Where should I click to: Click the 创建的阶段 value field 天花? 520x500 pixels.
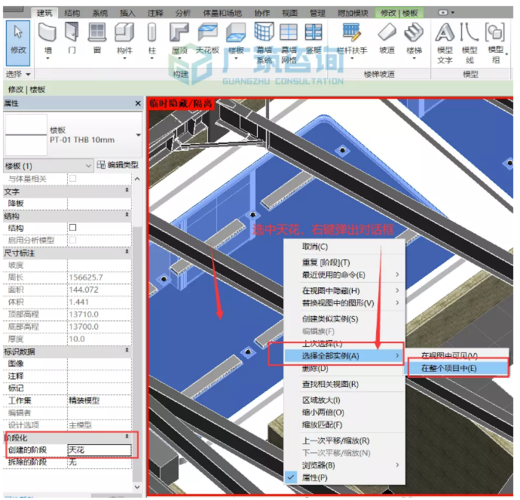99,450
